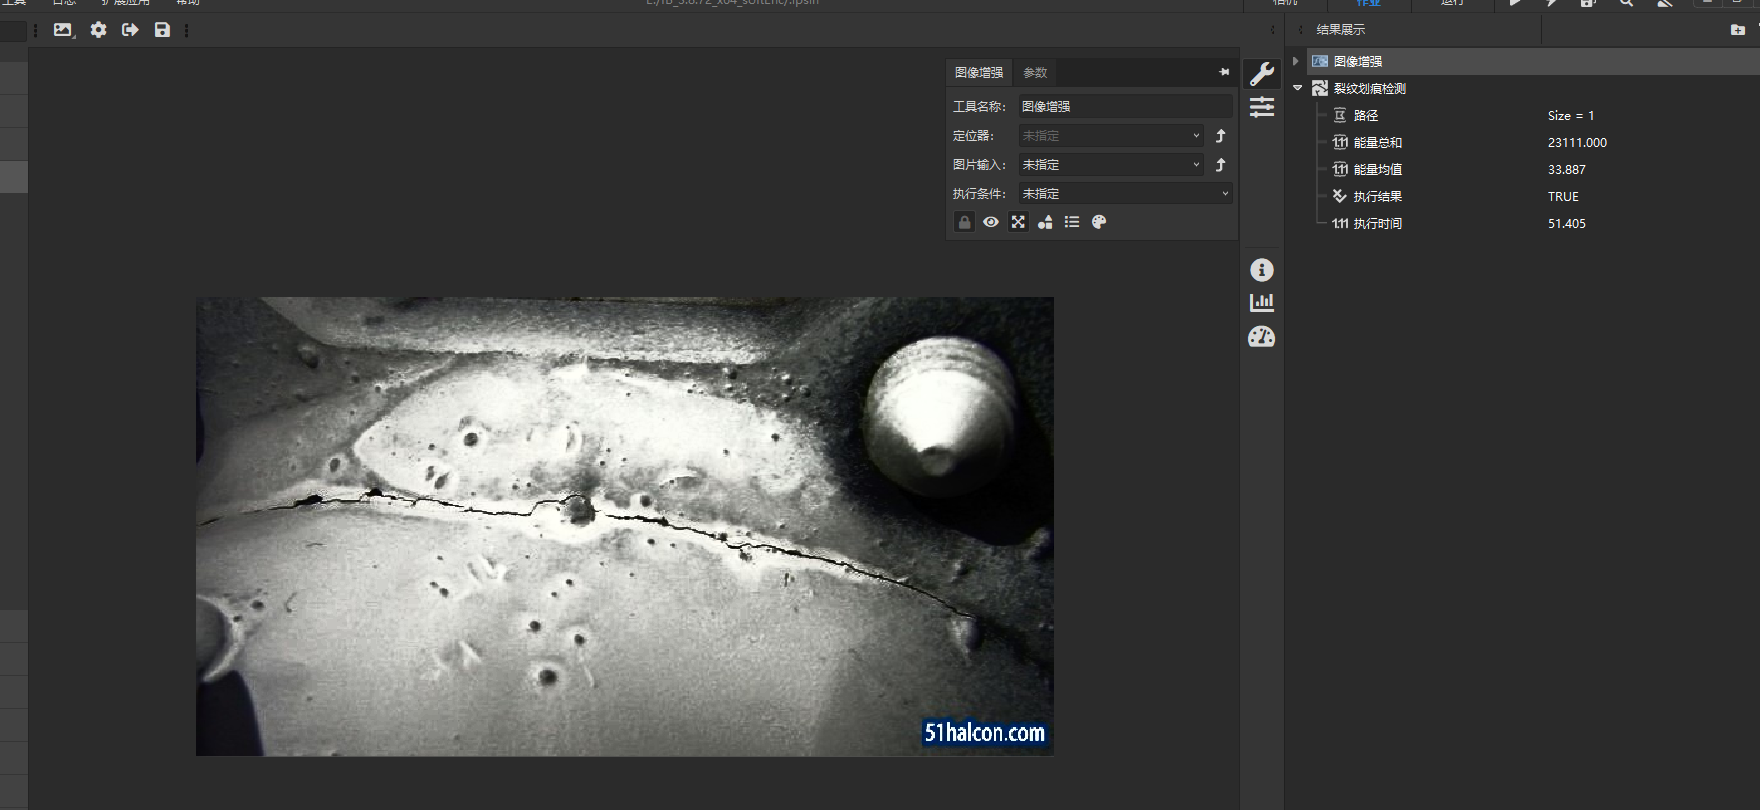The width and height of the screenshot is (1760, 810).
Task: Open the sliders adjustment panel icon
Action: 1262,107
